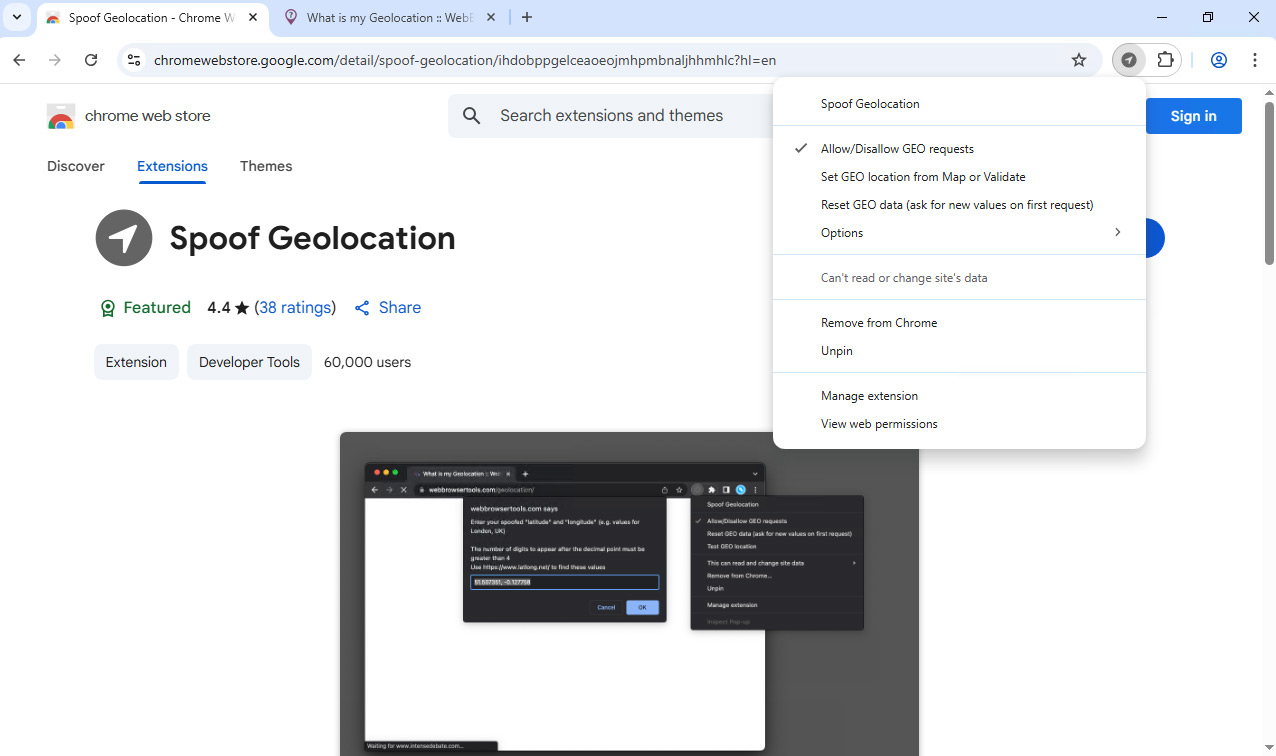Go back to previous page
1276x756 pixels.
point(19,60)
